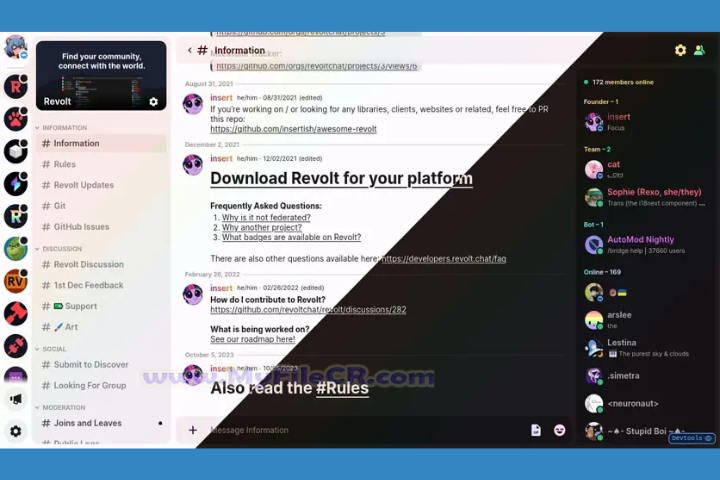Open the GitHub Issues channel
Screen dimensions: 720x480
click(101, 226)
